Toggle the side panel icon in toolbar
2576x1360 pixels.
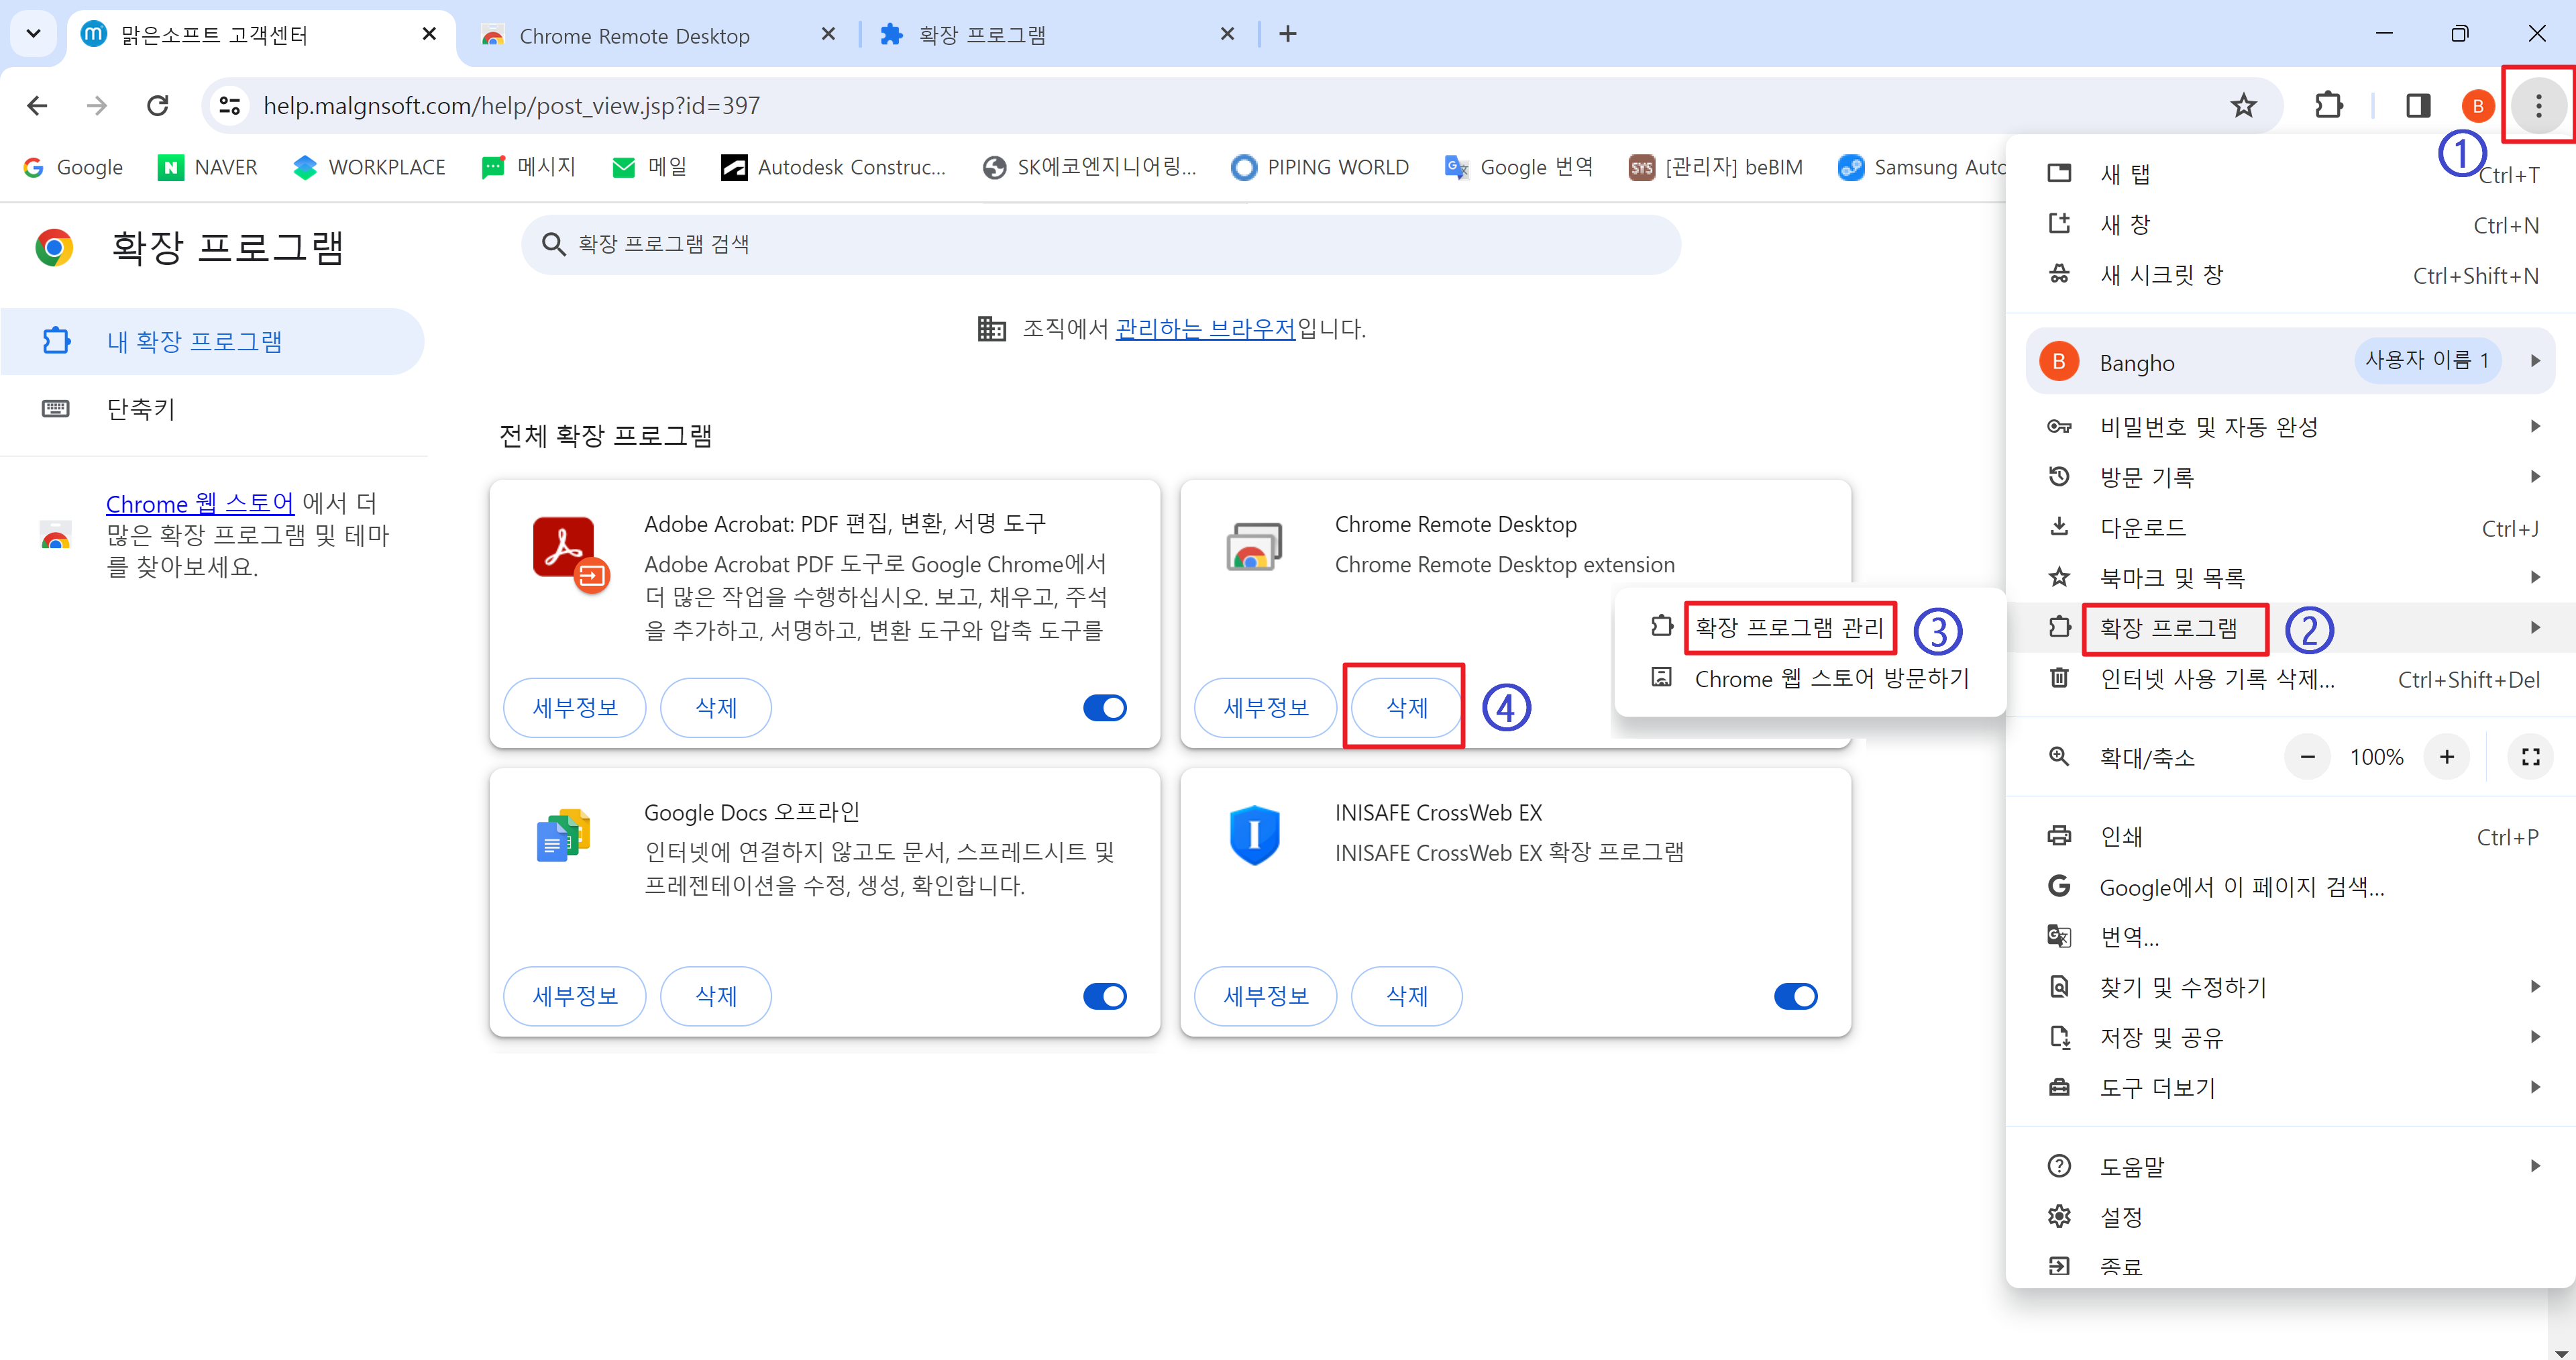2417,105
